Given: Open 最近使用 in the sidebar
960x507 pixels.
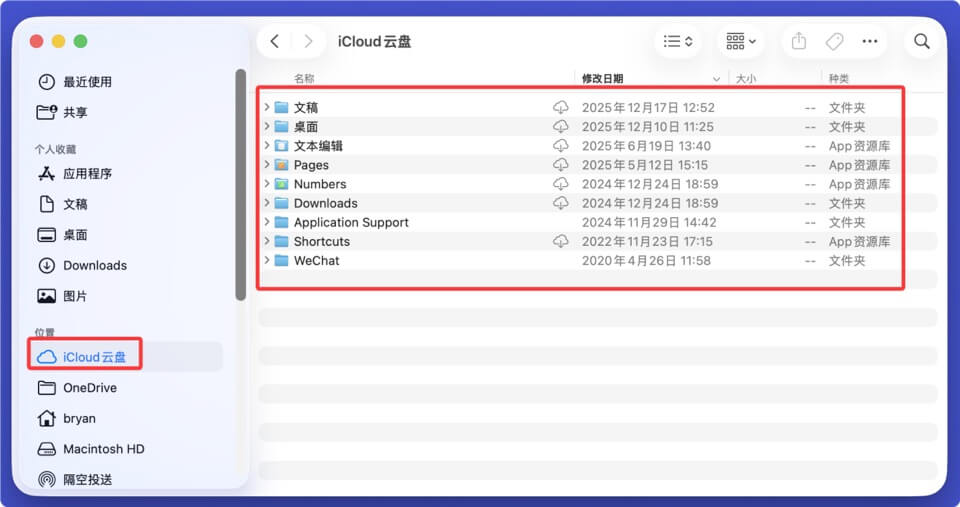Looking at the screenshot, I should tap(87, 82).
